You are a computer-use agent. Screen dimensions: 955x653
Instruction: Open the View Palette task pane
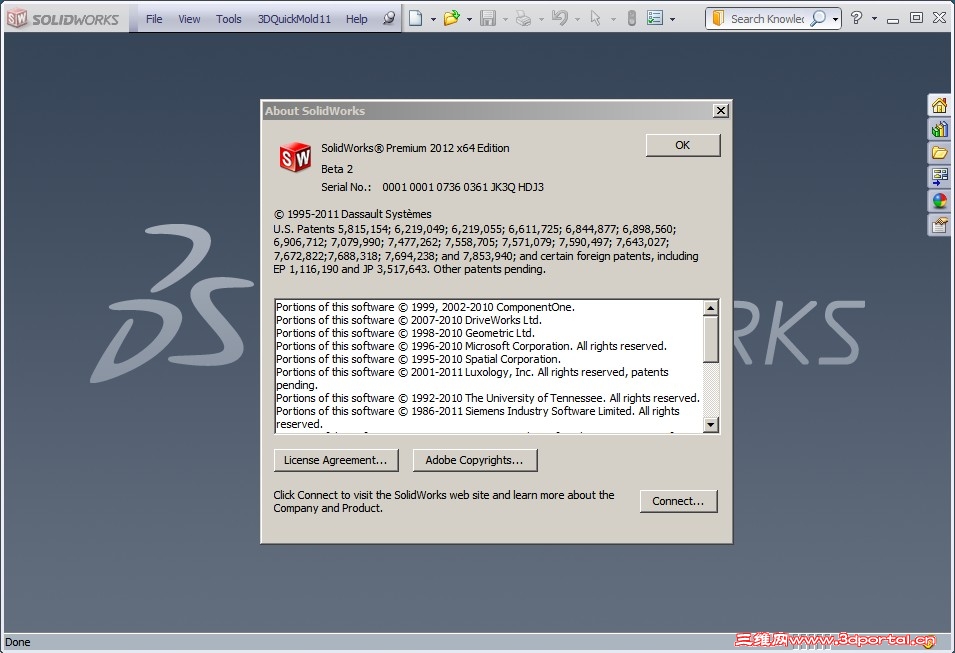(x=939, y=176)
